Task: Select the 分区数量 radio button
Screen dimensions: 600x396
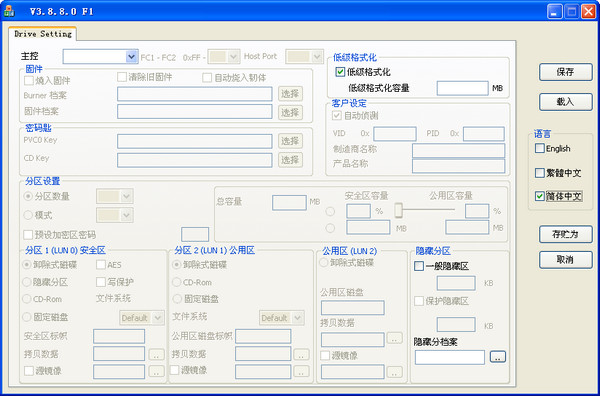Action: 28,196
